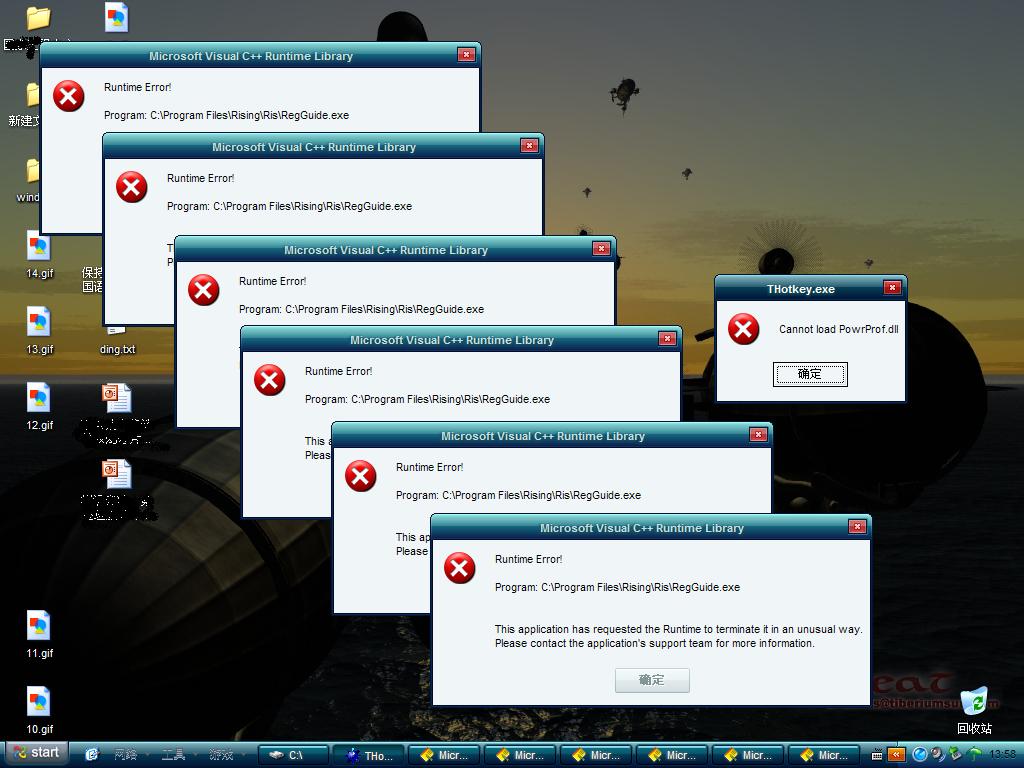Click 确定 in the frontmost Runtime Error dialog
1024x768 pixels.
[652, 680]
